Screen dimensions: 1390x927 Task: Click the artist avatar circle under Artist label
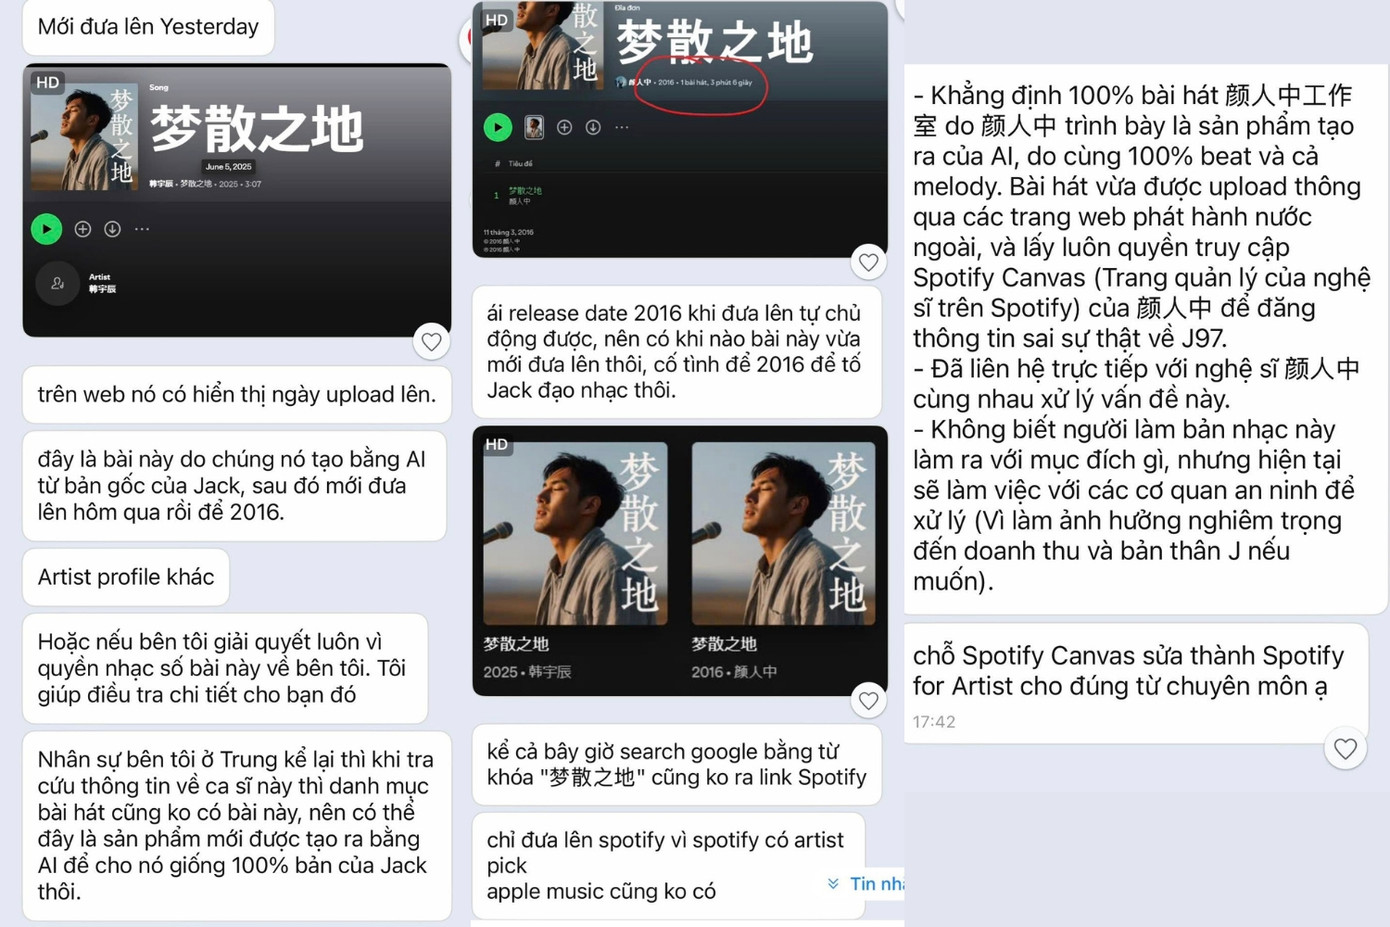point(57,283)
